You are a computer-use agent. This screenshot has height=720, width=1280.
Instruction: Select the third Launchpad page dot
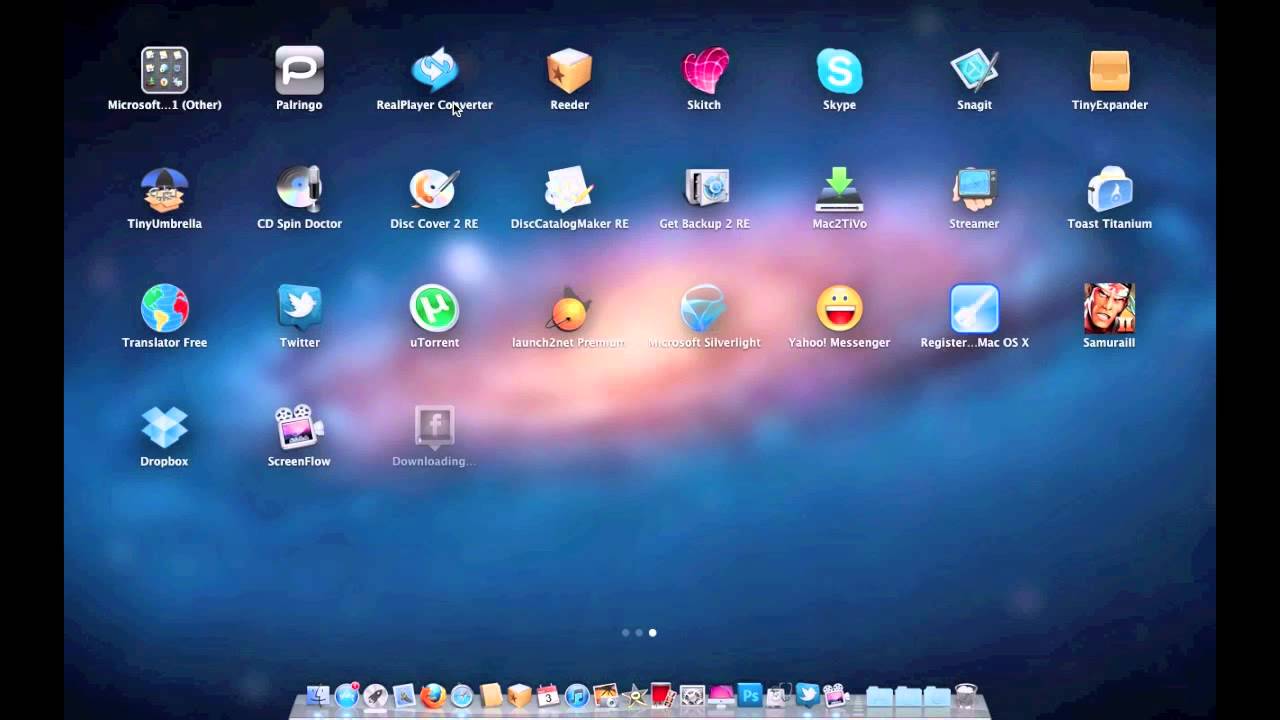click(653, 633)
